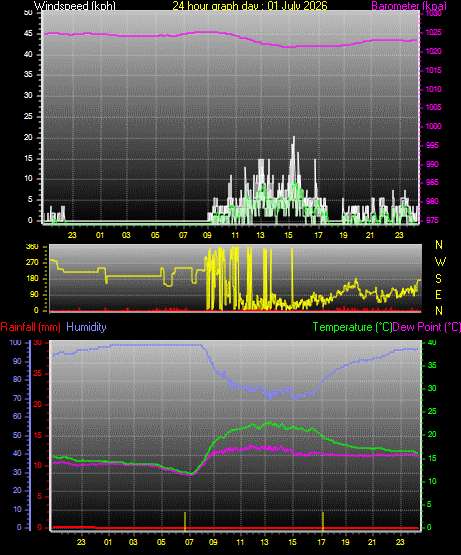
Task: Click blue humidity axis value 70
Action: [17, 399]
